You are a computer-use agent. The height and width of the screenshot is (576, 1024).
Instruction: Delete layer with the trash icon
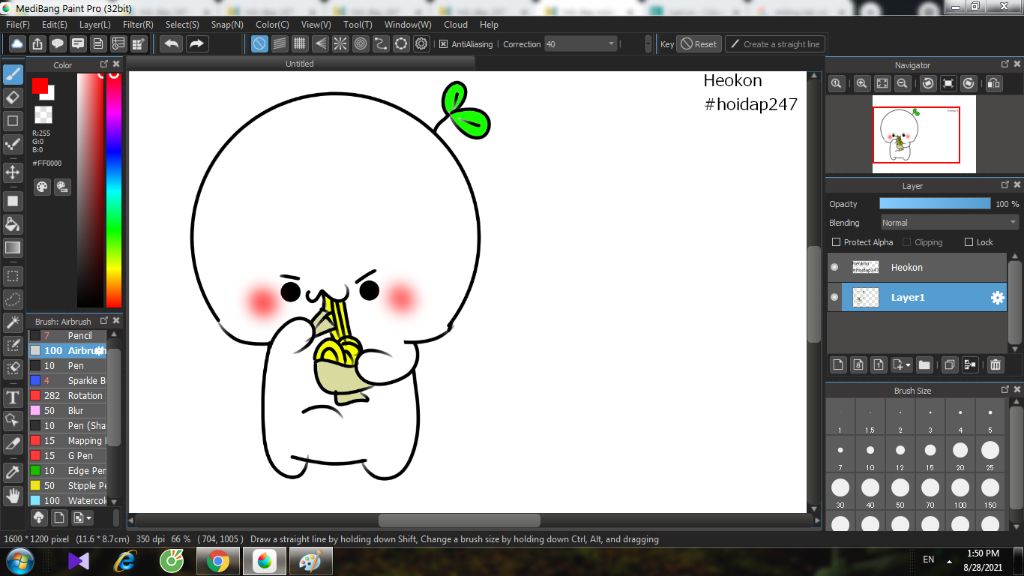995,364
